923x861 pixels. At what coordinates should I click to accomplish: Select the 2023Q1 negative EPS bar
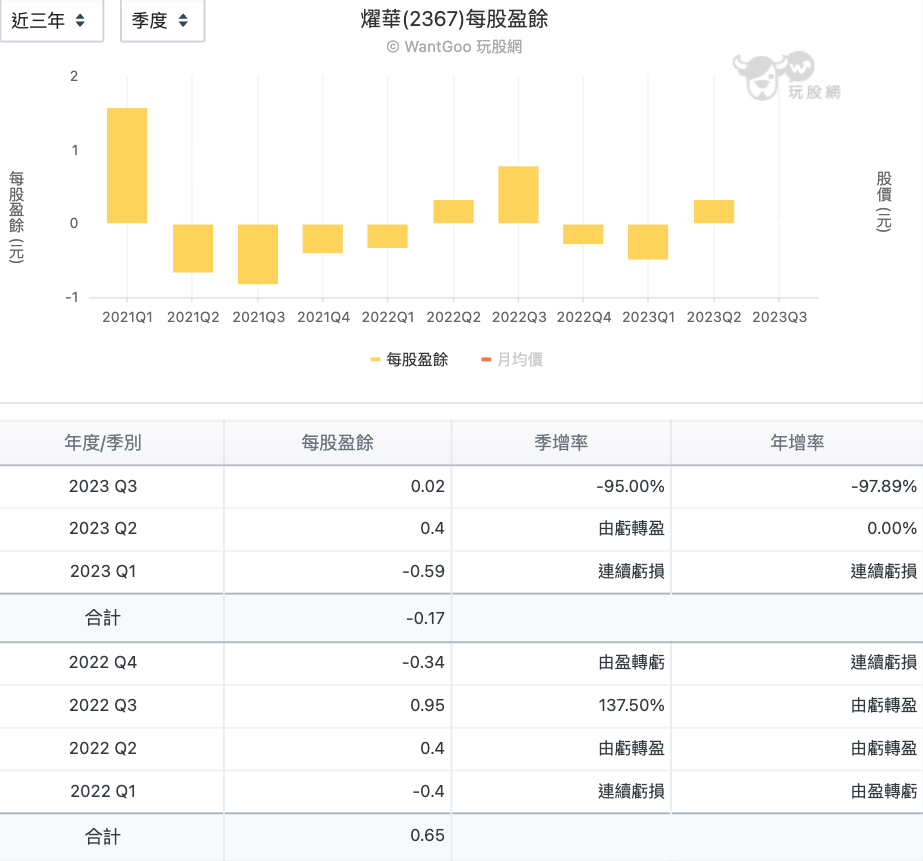(648, 240)
